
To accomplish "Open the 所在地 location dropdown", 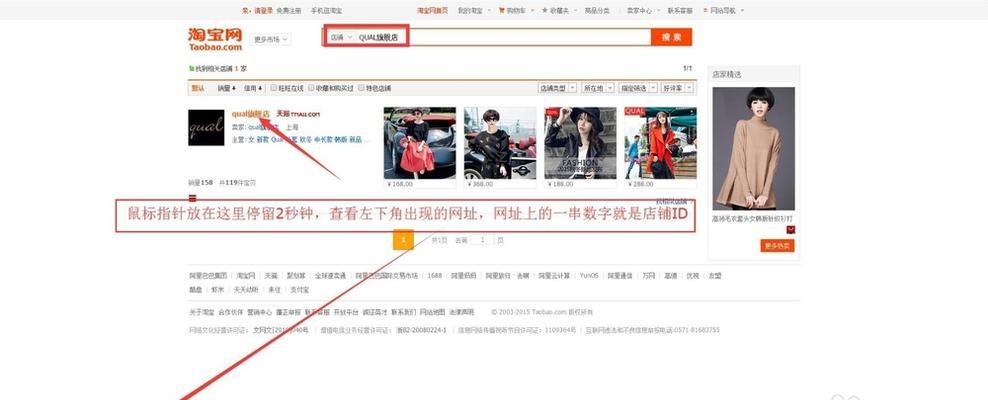I will pos(597,88).
